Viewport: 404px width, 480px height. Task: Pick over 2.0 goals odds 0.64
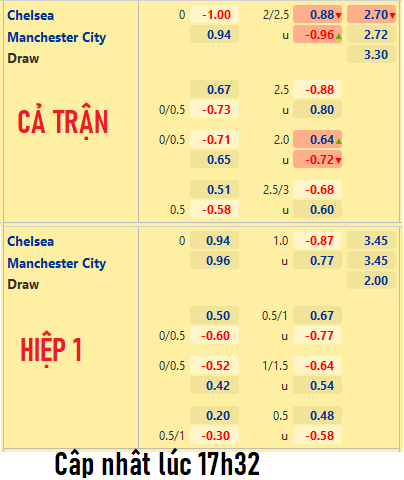coord(317,139)
